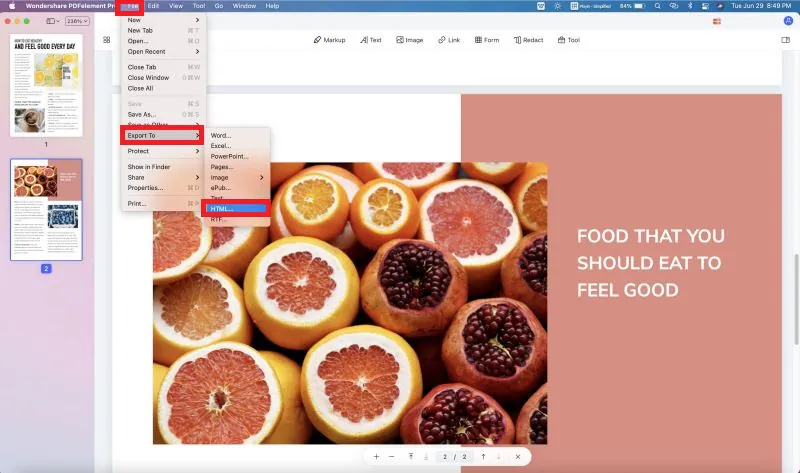Image resolution: width=800 pixels, height=473 pixels.
Task: Export to HTML...
Action: pyautogui.click(x=237, y=209)
